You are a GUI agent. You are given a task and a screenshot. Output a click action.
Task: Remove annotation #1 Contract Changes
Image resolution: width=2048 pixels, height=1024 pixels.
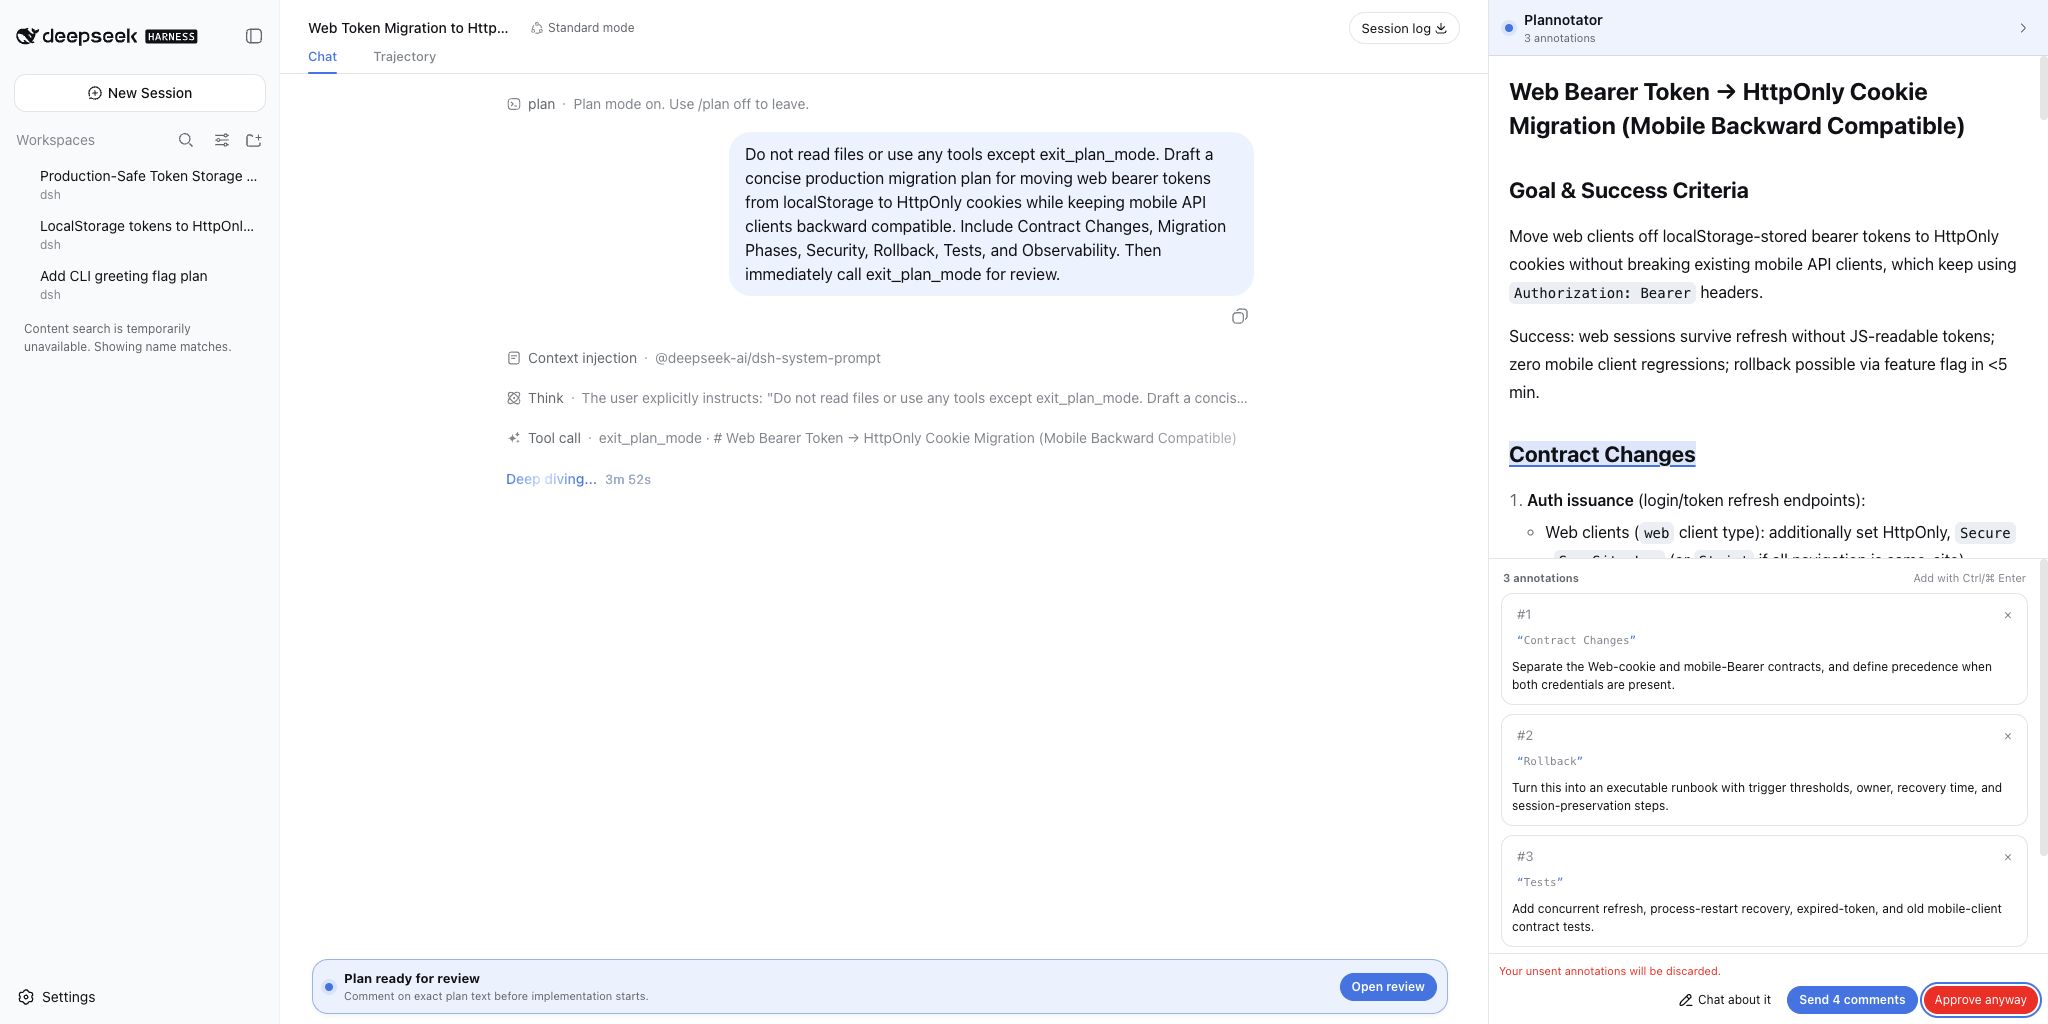point(2007,616)
